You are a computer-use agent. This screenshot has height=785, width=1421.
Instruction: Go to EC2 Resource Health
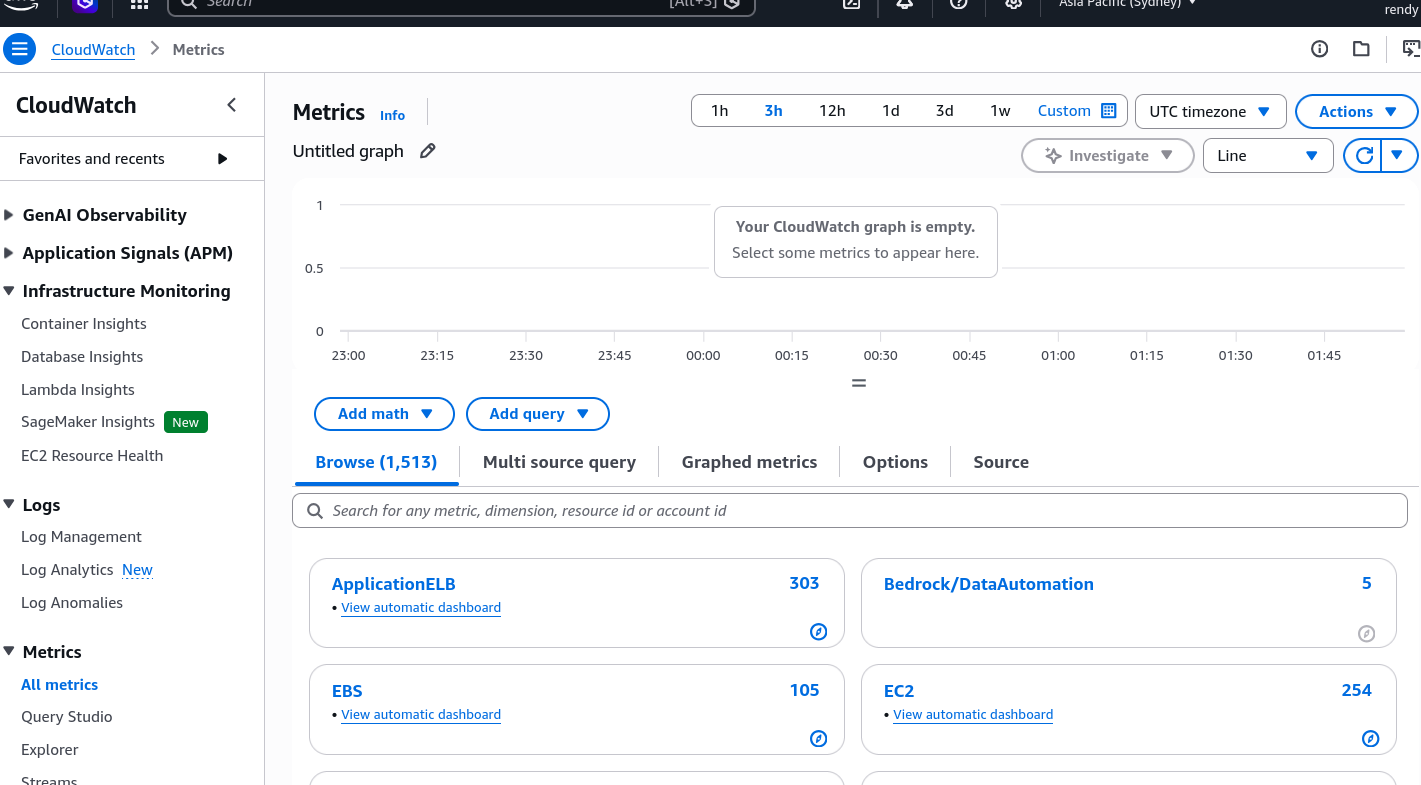[x=92, y=456]
